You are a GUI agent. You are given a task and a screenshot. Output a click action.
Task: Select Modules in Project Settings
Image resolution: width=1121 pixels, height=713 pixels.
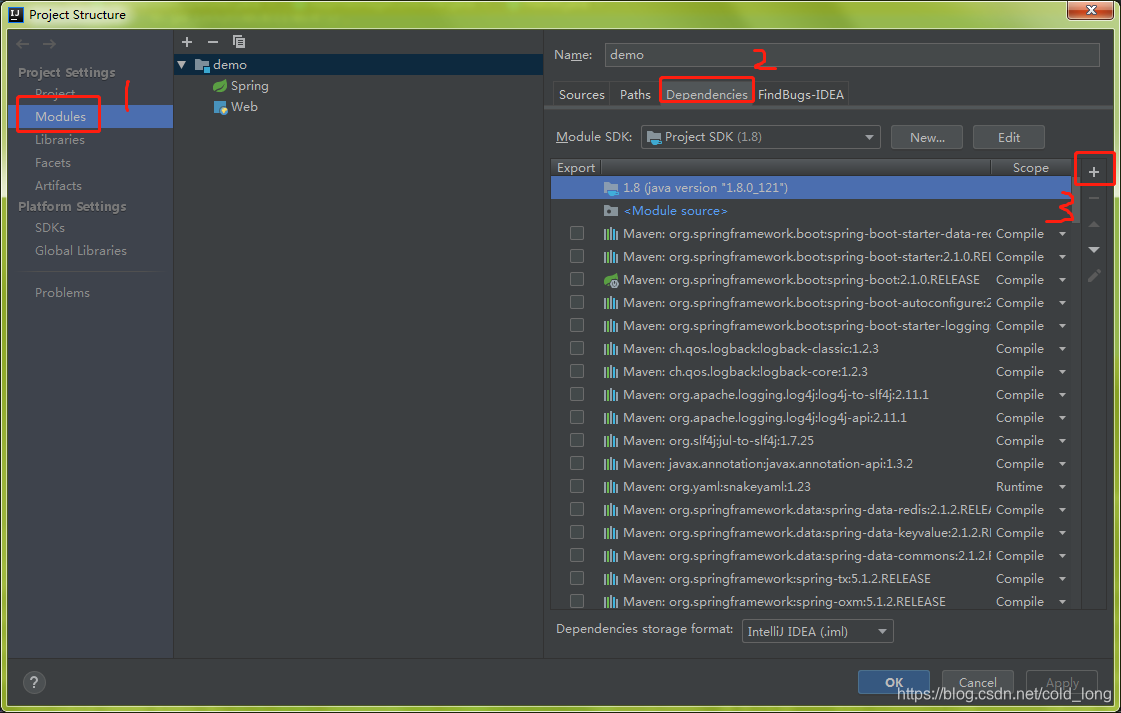[60, 117]
